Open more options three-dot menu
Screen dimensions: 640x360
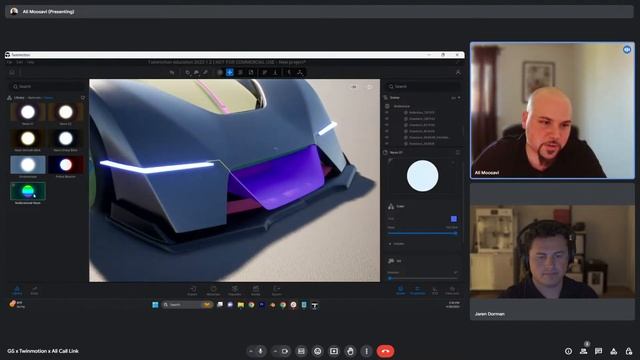point(367,351)
